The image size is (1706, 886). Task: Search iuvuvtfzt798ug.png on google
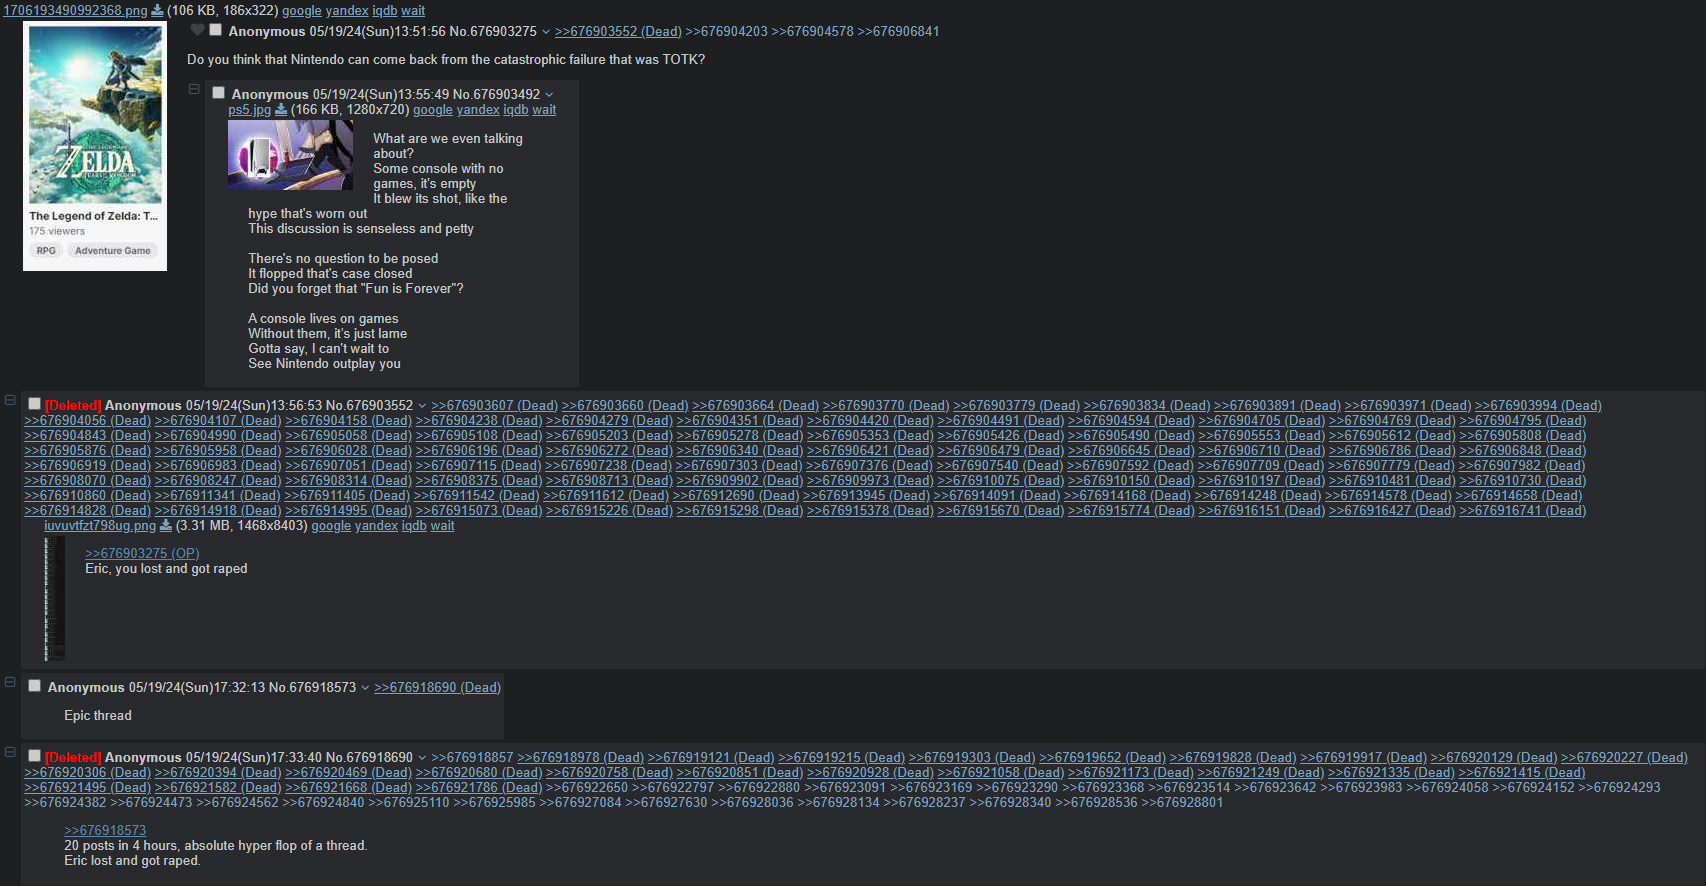(331, 526)
